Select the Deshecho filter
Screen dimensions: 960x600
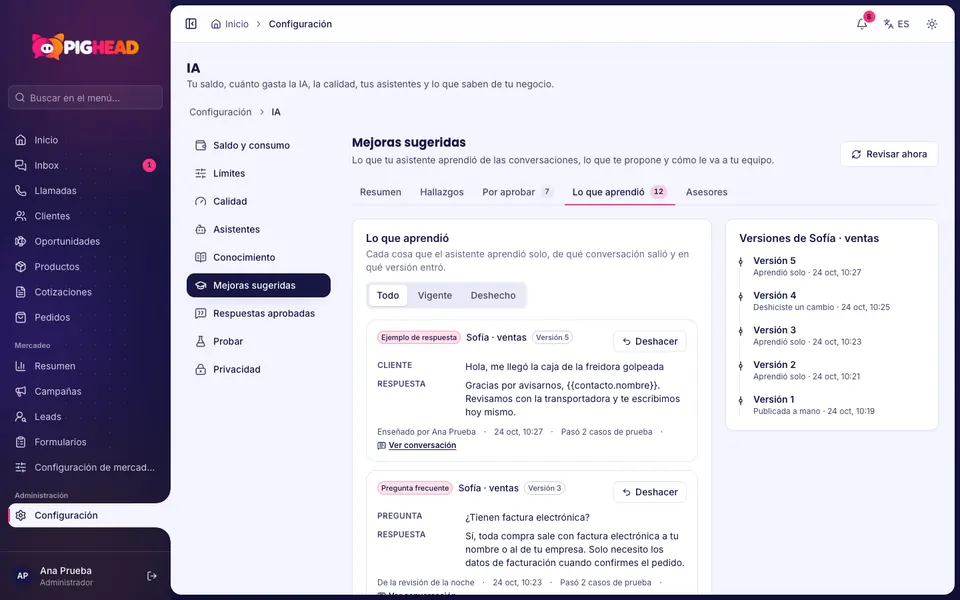tap(493, 295)
